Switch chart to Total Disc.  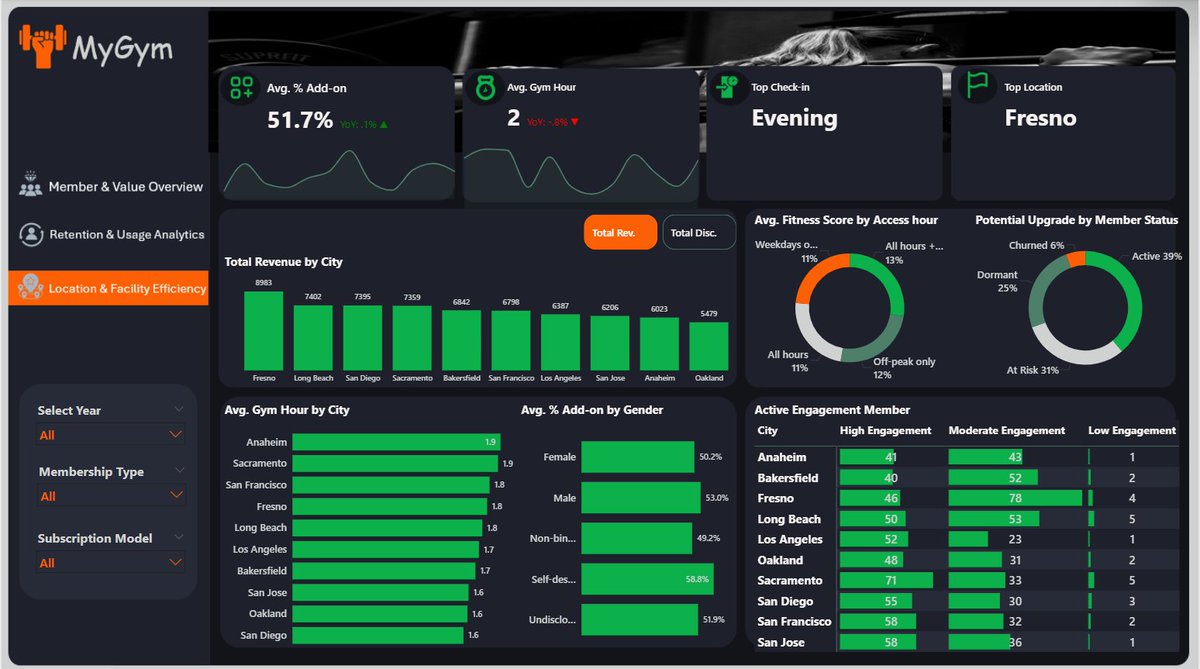(698, 233)
